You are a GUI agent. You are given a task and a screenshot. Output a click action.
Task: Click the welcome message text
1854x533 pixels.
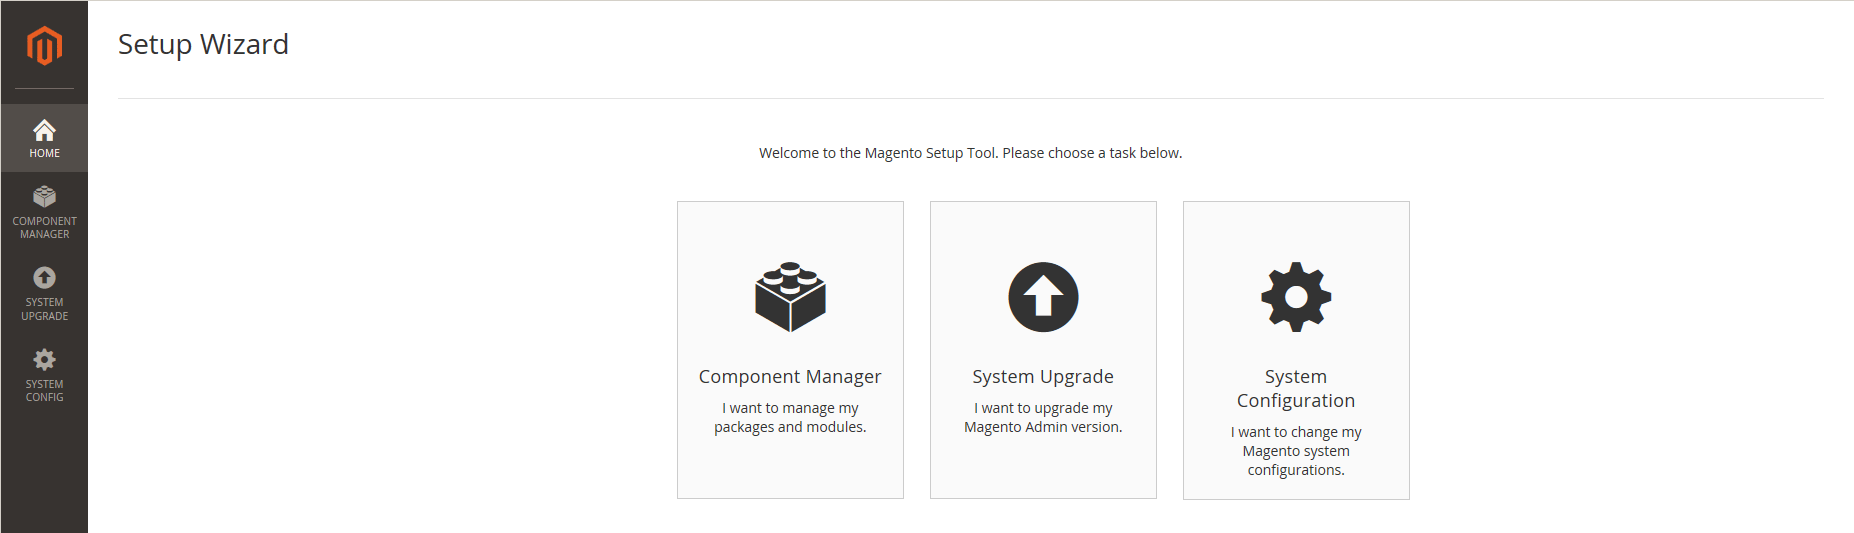(970, 153)
